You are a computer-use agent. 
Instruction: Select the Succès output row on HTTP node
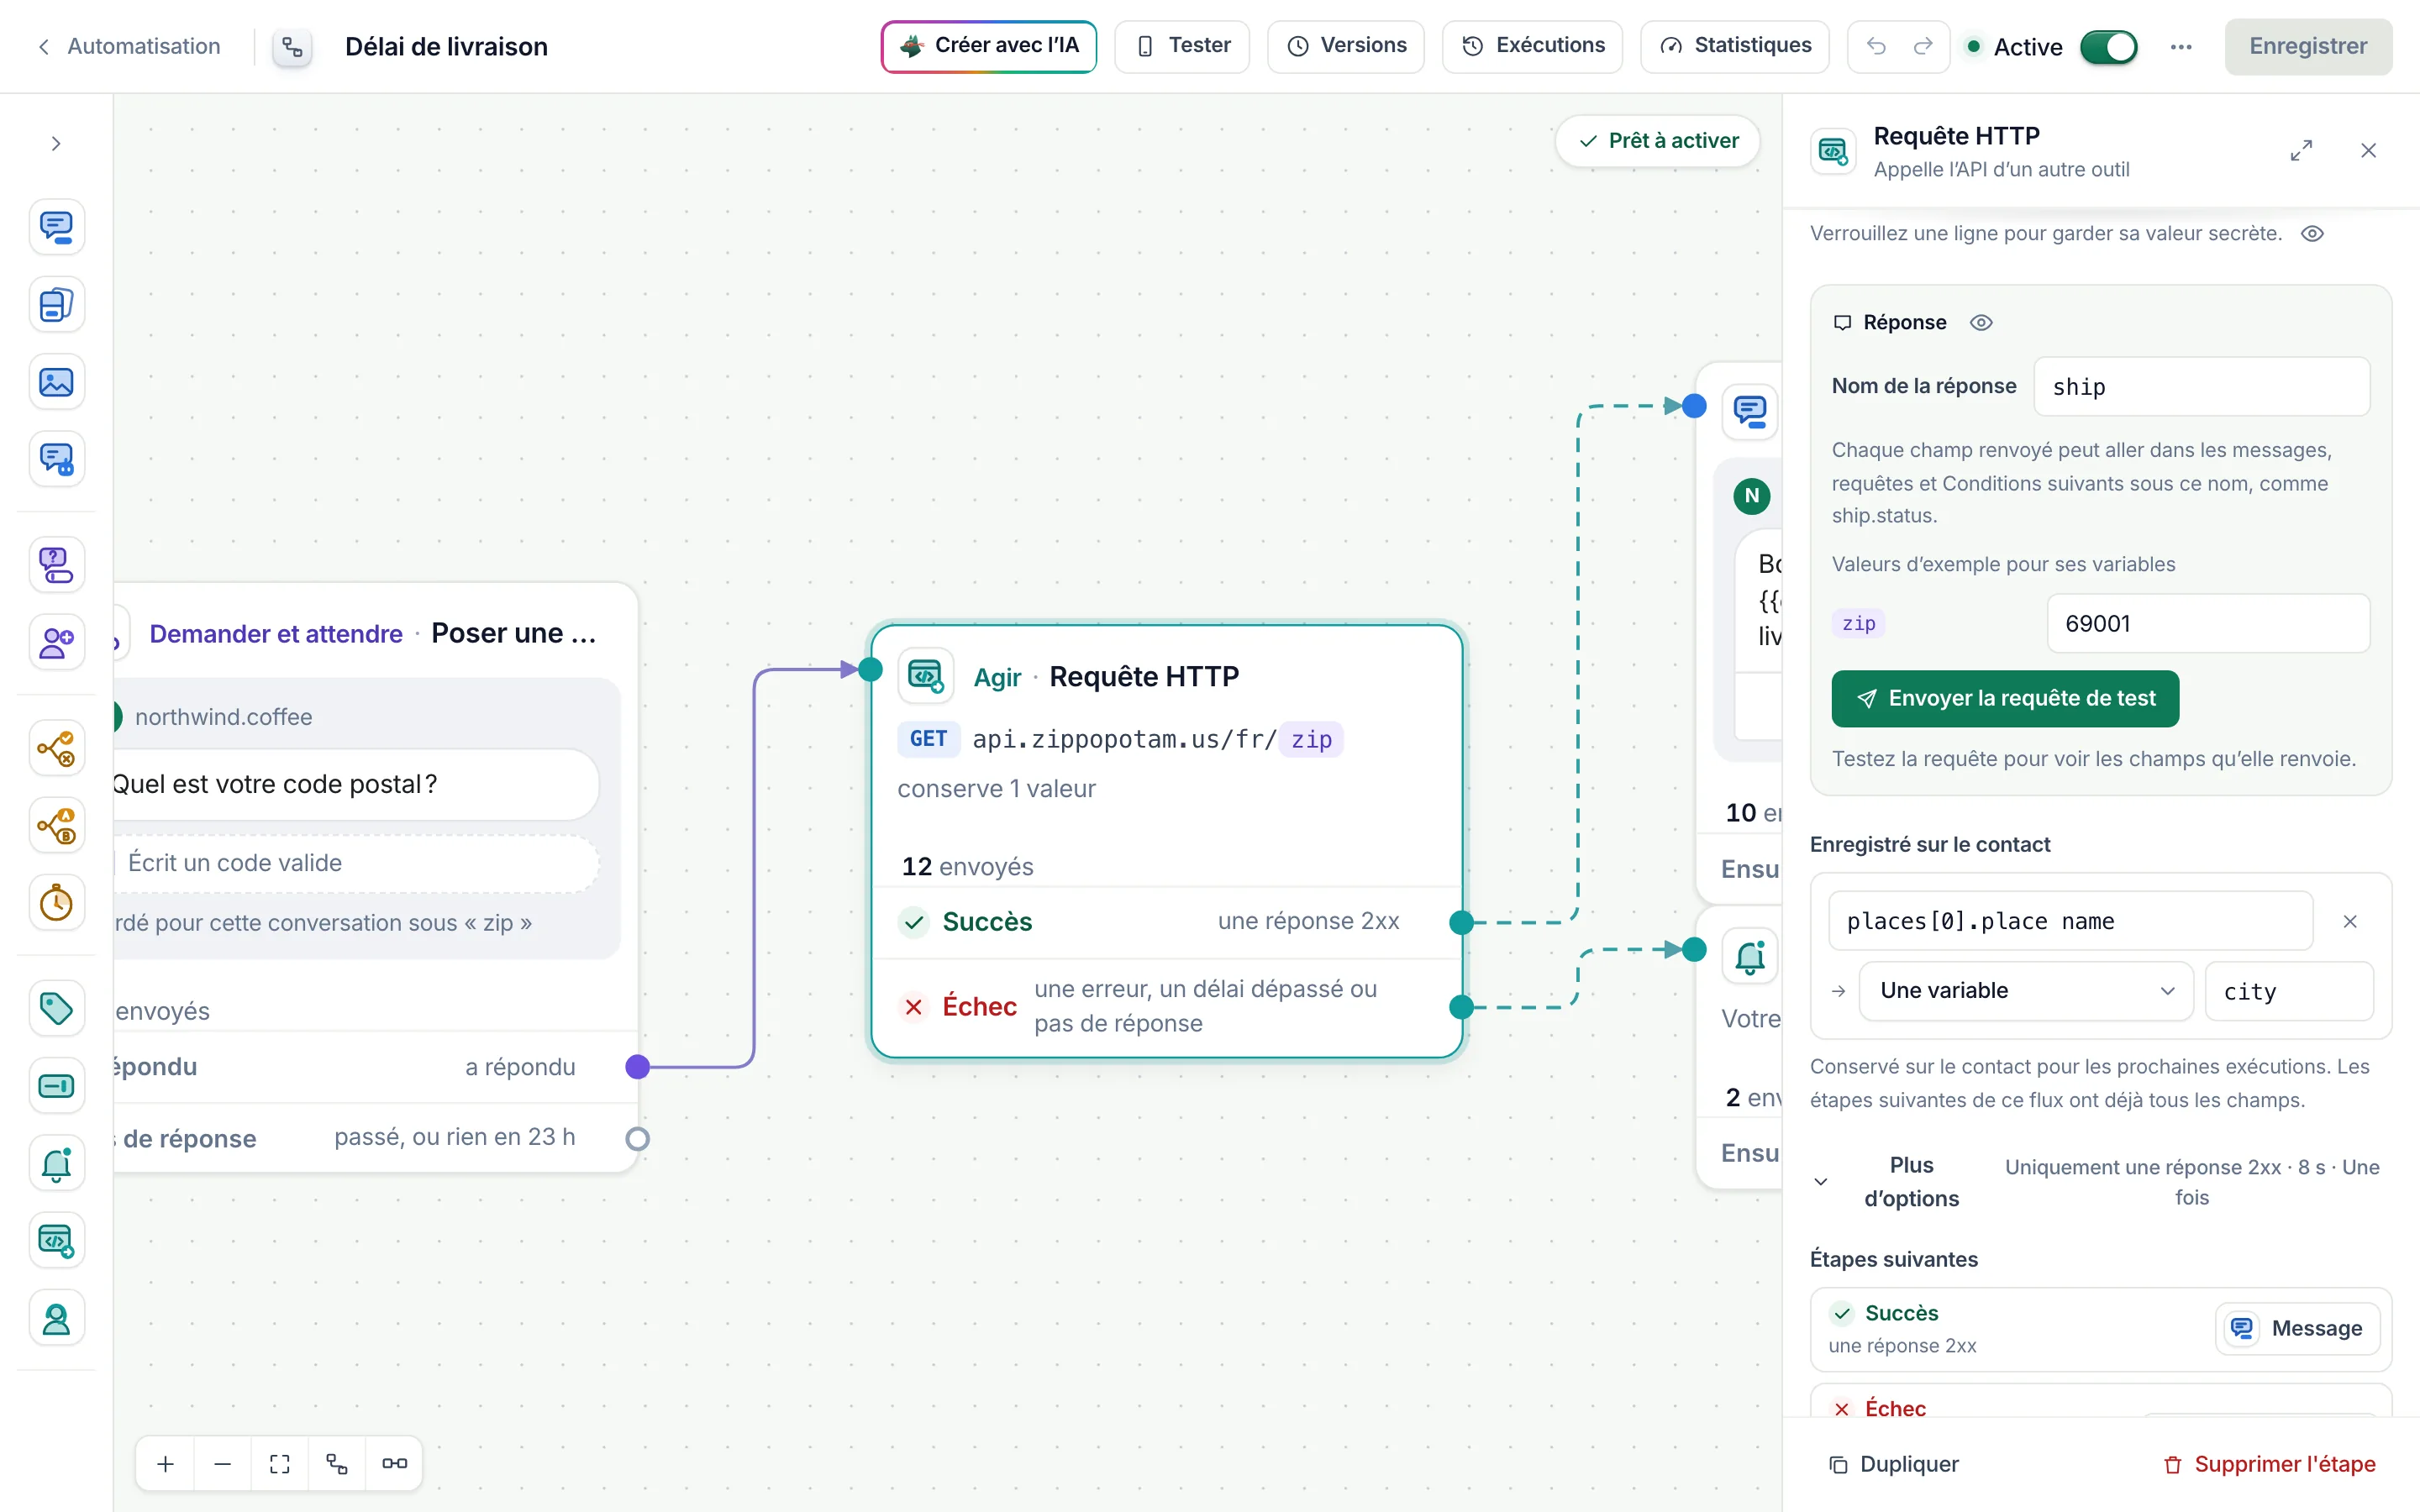[x=1166, y=922]
